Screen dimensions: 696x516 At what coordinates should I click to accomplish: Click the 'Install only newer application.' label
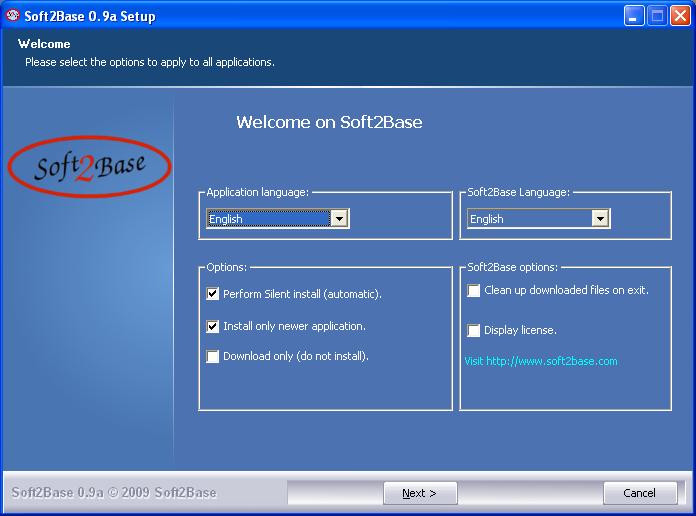[294, 326]
